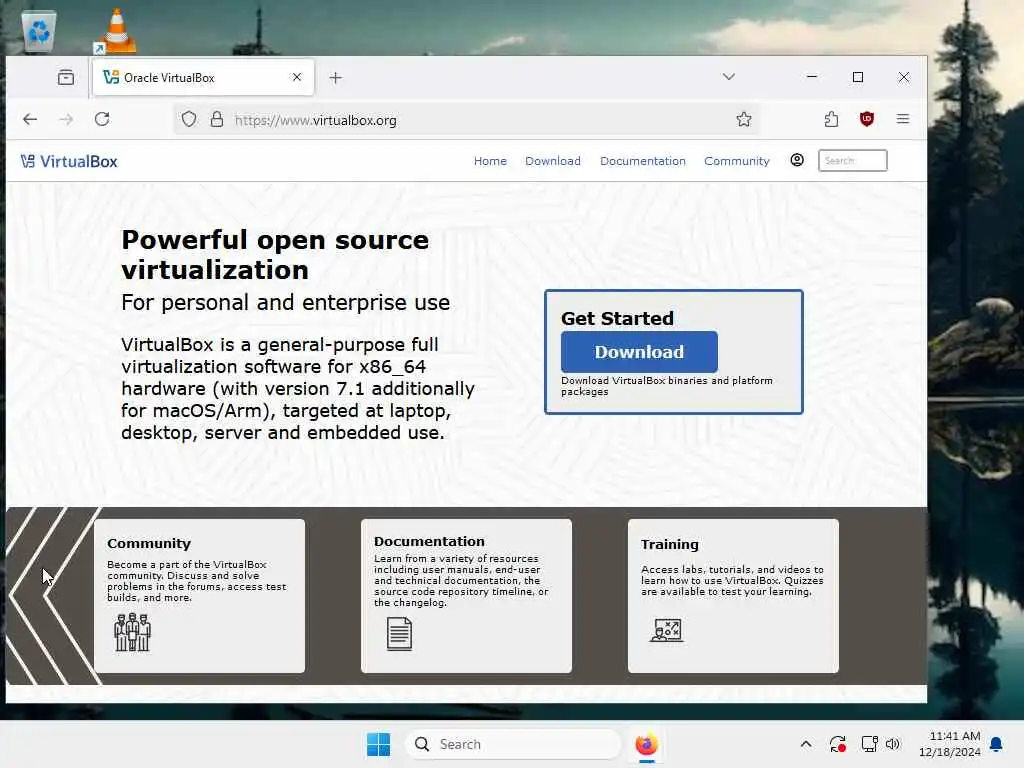Reload the current page
1024x768 pixels.
pyautogui.click(x=102, y=120)
